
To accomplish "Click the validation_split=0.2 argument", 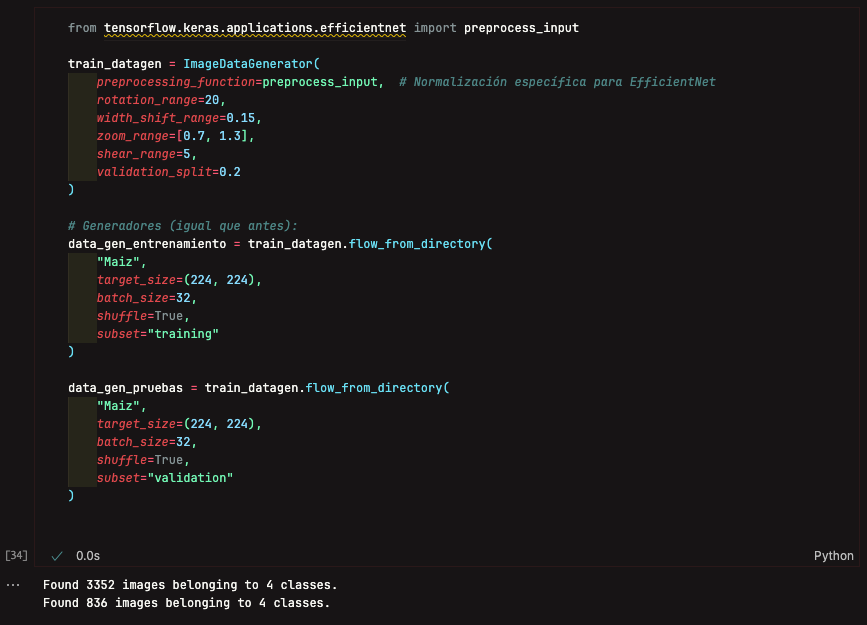I will [x=169, y=172].
